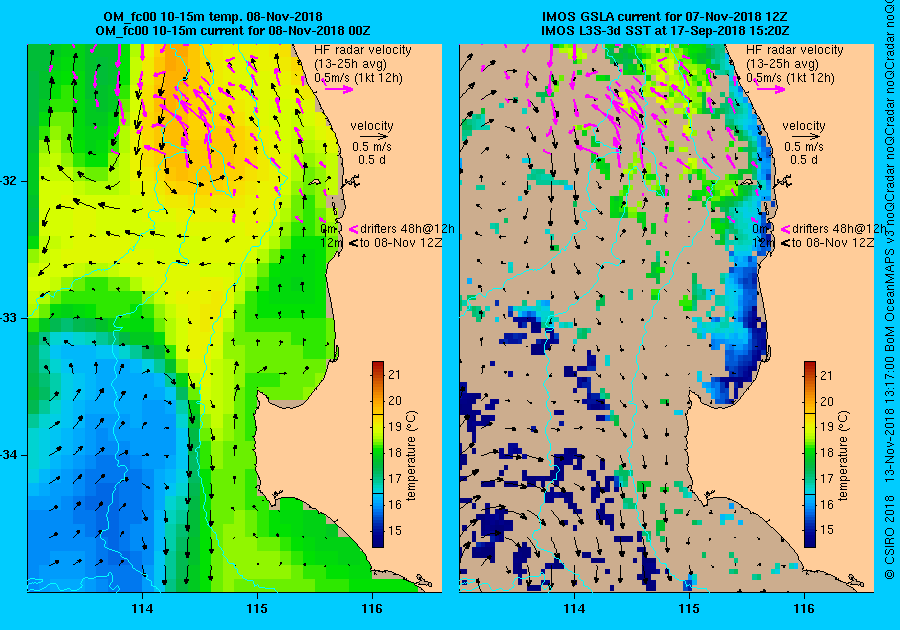Screen dimensions: 900x630
Task: Click black velocity scale arrow on right map
Action: [x=806, y=137]
